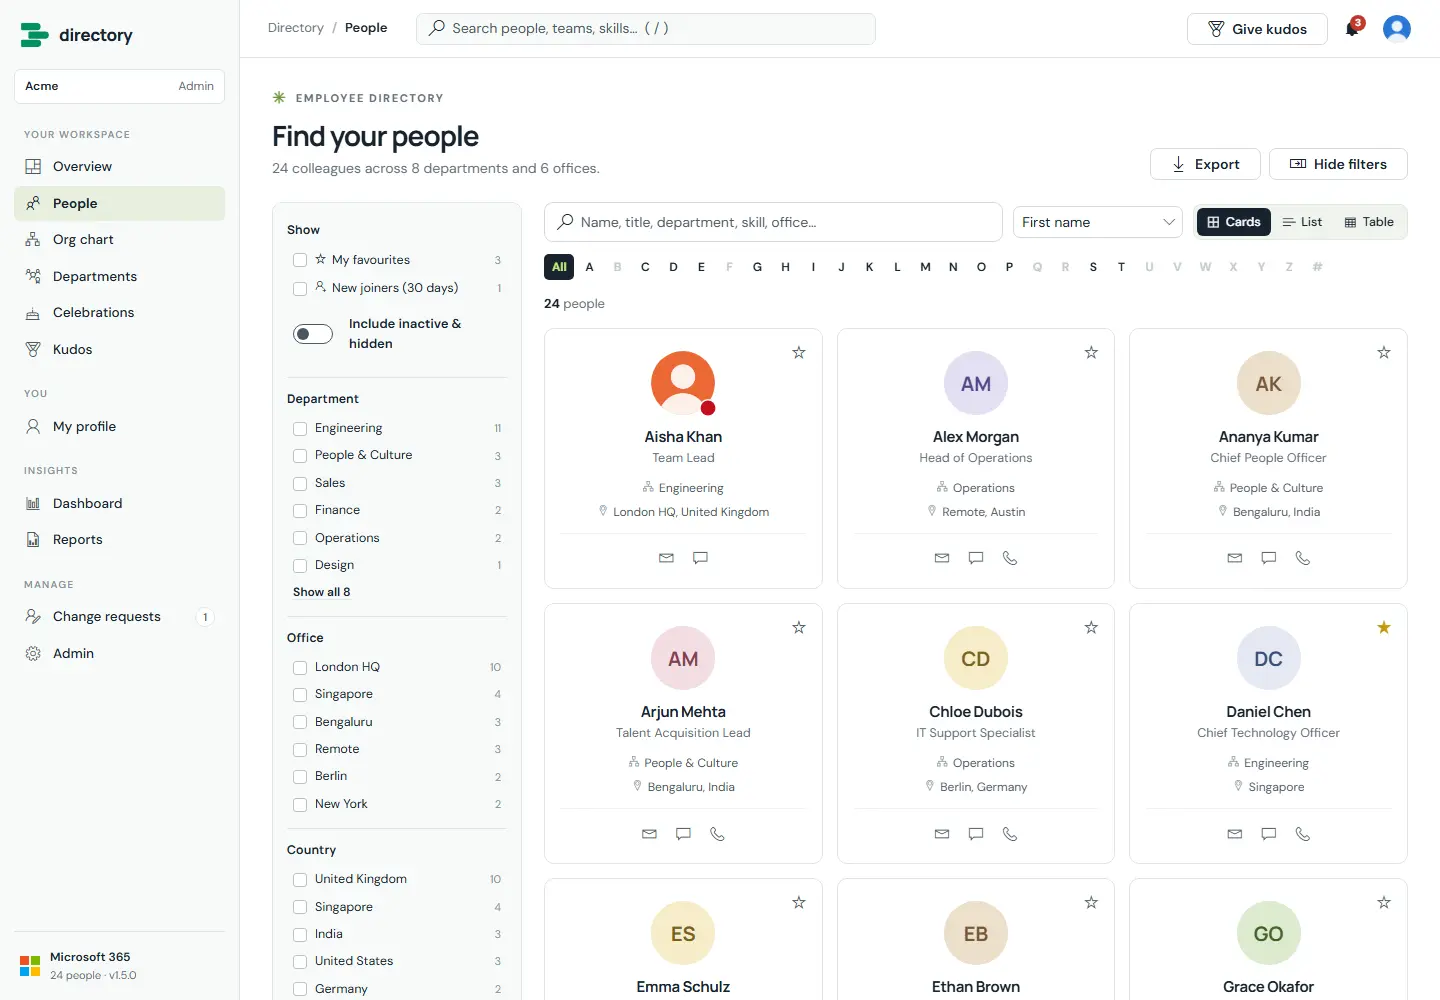The image size is (1440, 1000).
Task: Toggle Include inactive & hidden switch
Action: 313,334
